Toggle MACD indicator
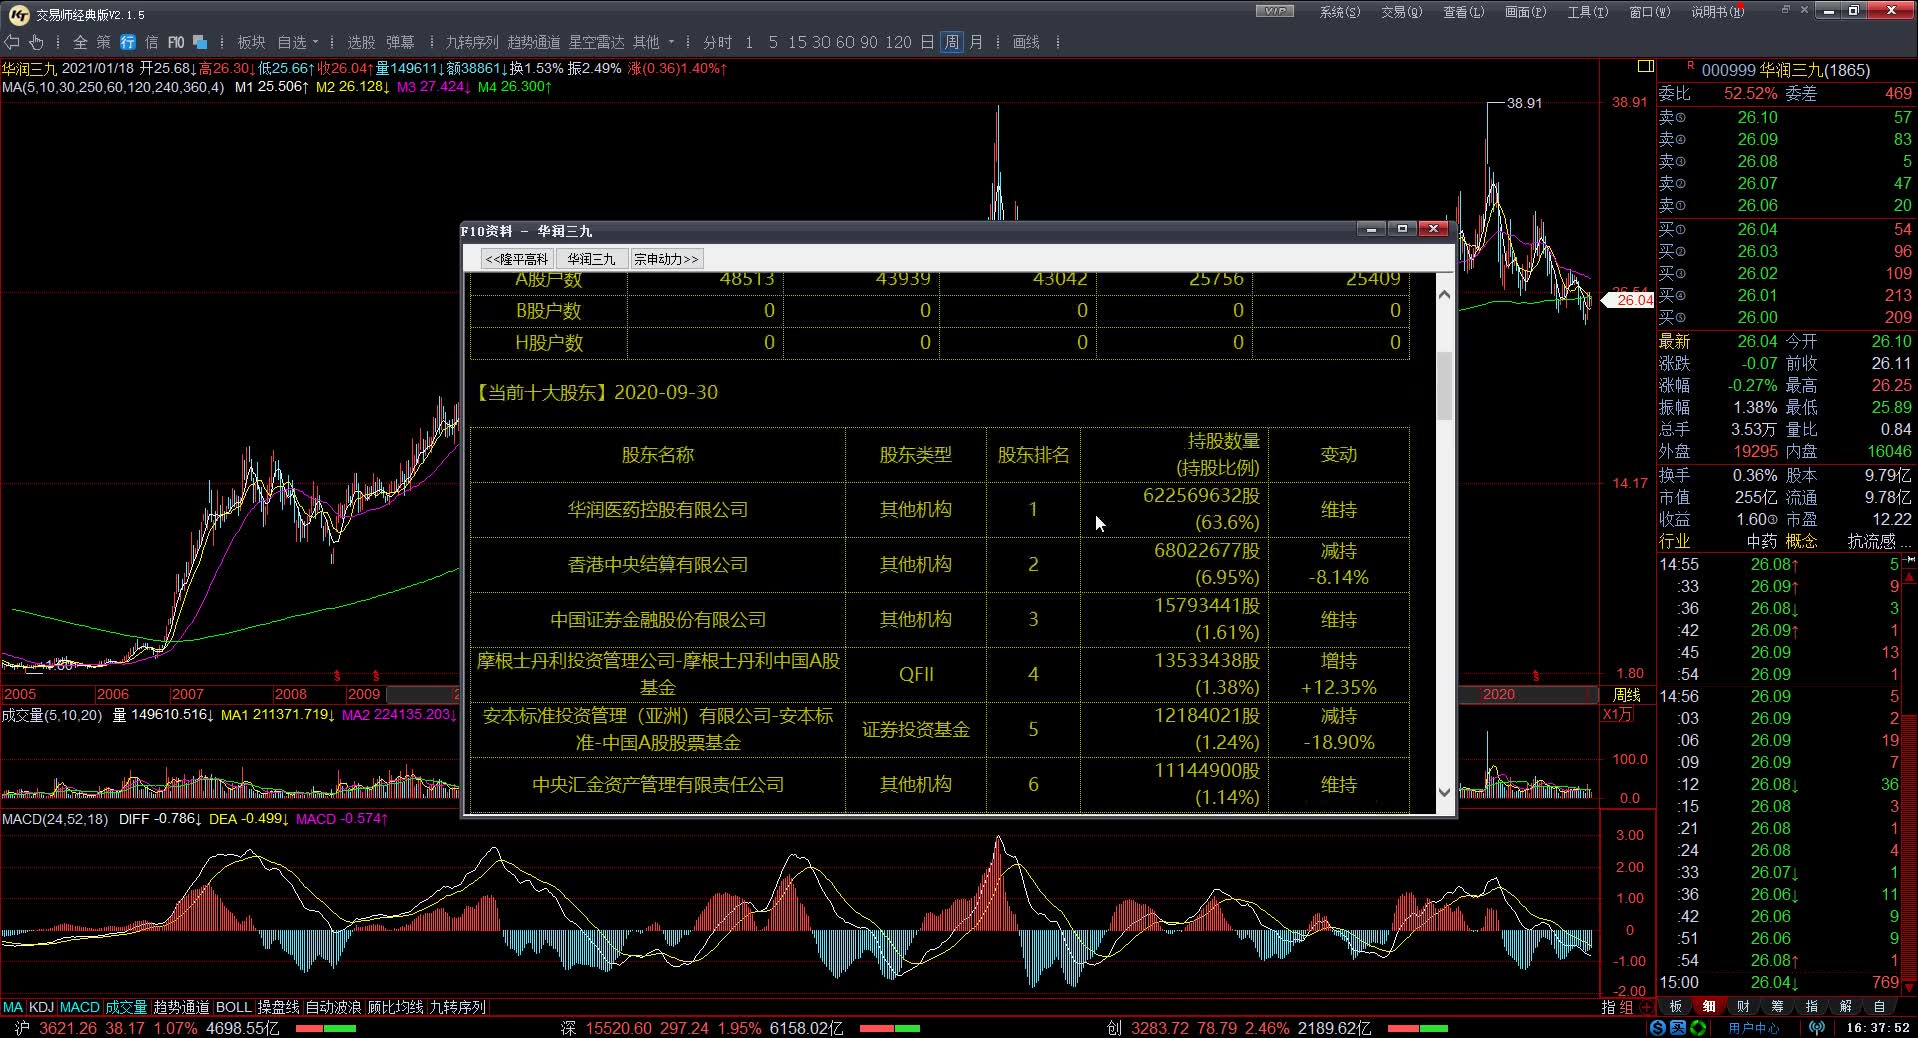Screen dimensions: 1918x1038 80,1007
